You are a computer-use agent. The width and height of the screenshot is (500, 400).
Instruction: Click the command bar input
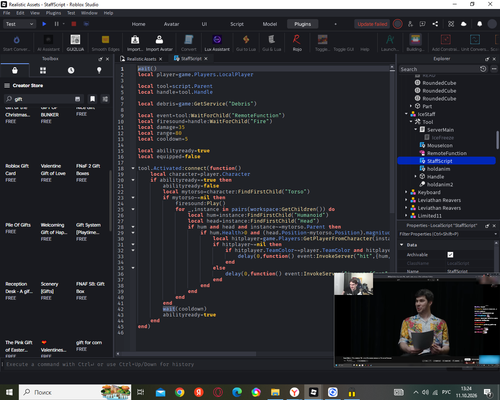click(168, 364)
